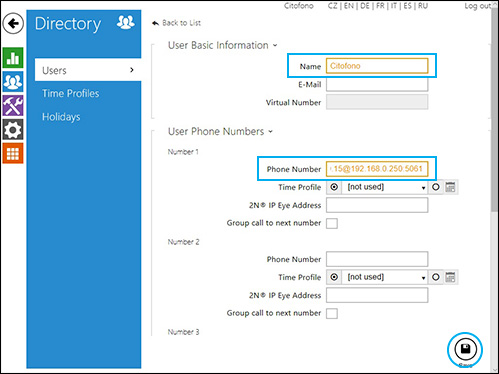The width and height of the screenshot is (499, 374).
Task: Click the Virtual Number field
Action: (377, 102)
